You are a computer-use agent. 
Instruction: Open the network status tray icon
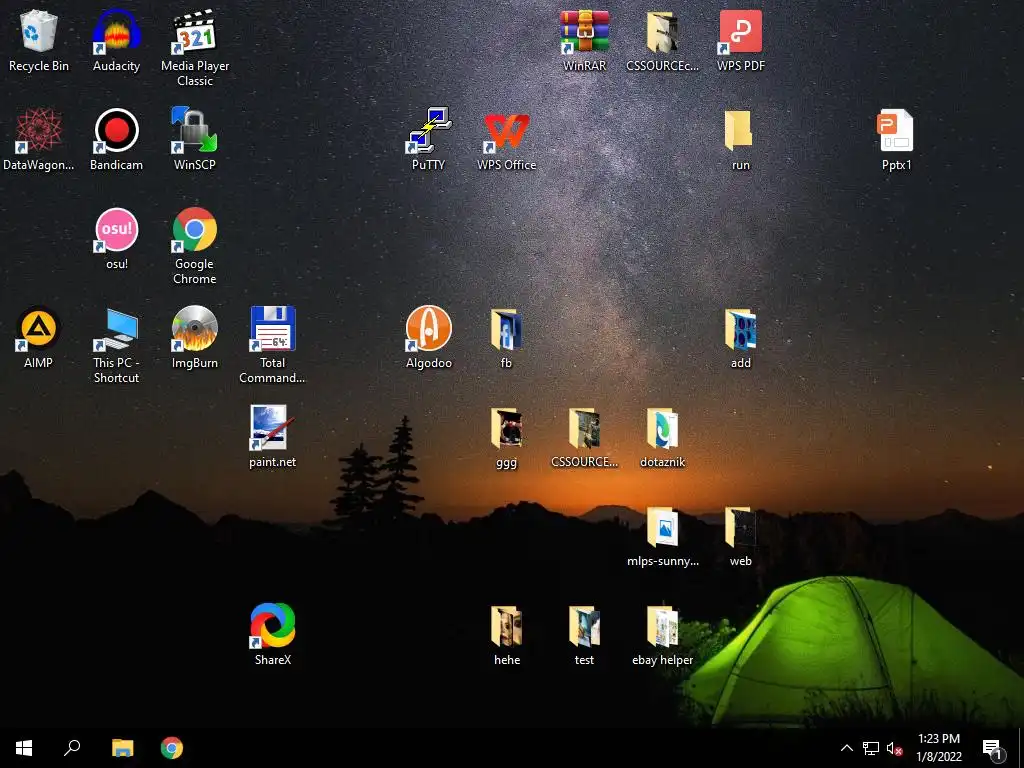(x=871, y=748)
